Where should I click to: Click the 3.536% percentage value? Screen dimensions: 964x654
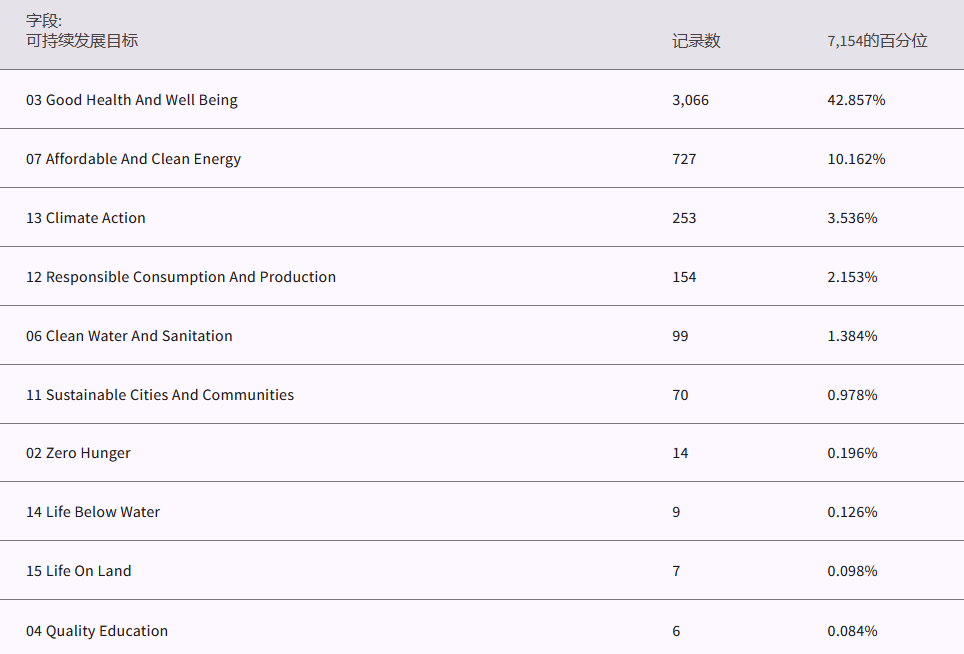[x=852, y=218]
